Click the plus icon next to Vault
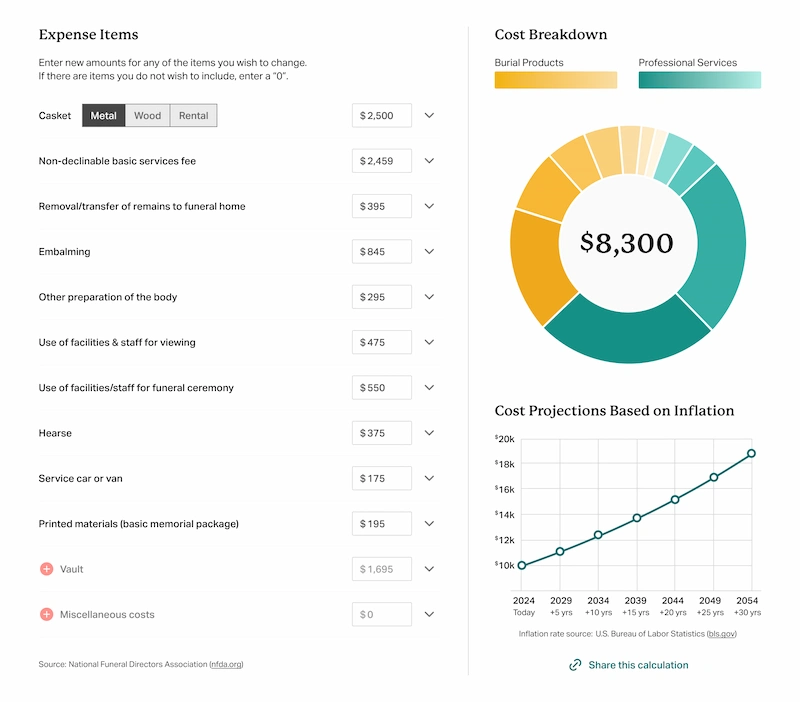Viewport: 800px width, 702px height. [x=46, y=569]
